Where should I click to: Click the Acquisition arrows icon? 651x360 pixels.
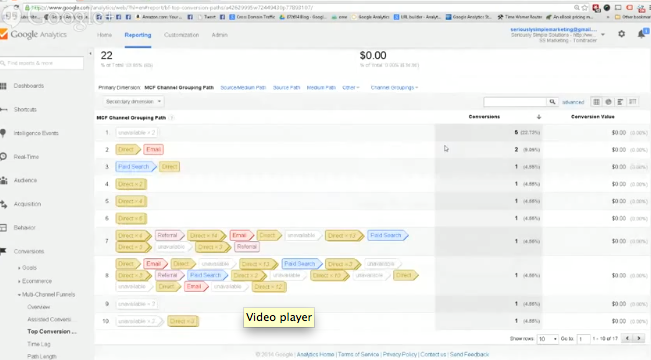(x=3, y=204)
